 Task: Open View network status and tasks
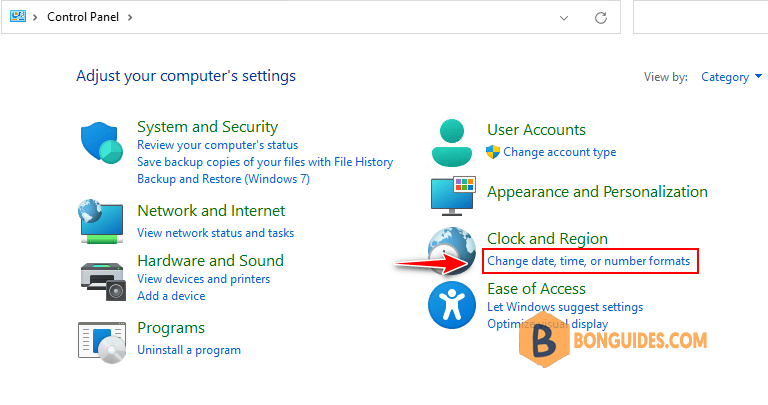pyautogui.click(x=216, y=233)
